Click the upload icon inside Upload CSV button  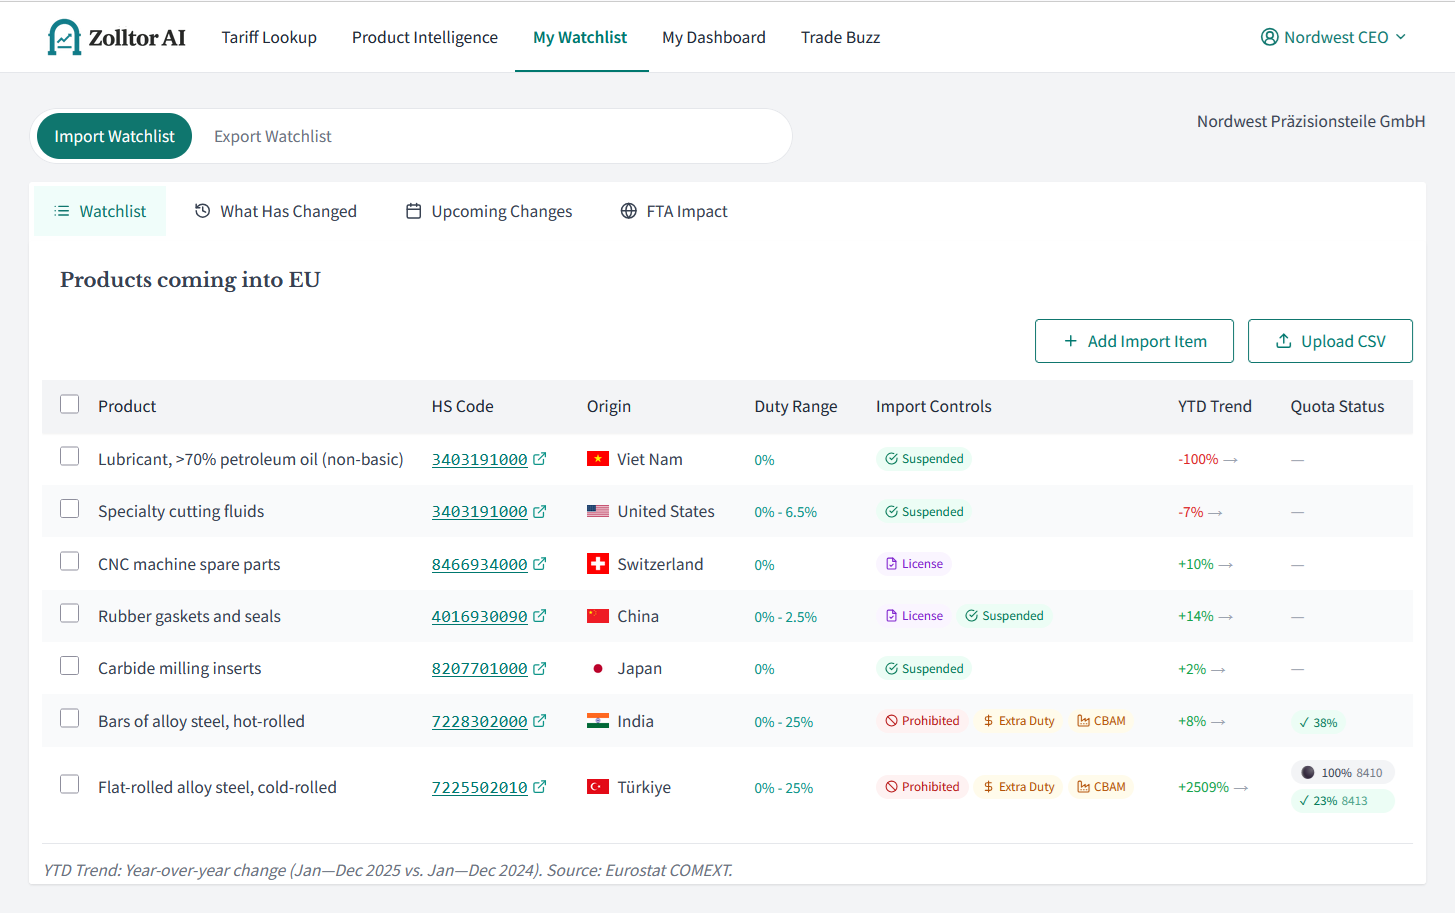1283,340
